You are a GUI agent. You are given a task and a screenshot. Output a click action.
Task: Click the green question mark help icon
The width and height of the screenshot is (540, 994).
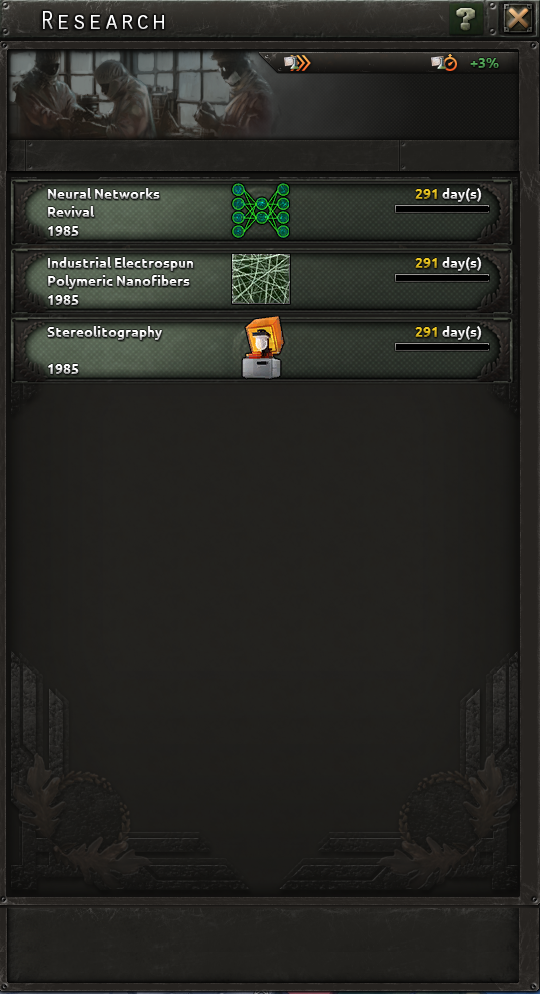[466, 19]
